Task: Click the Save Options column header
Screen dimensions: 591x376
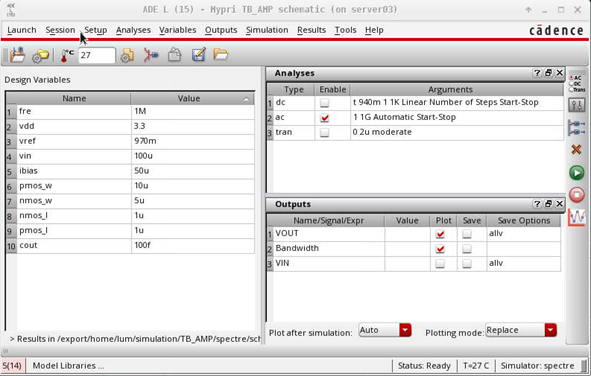Action: (524, 220)
